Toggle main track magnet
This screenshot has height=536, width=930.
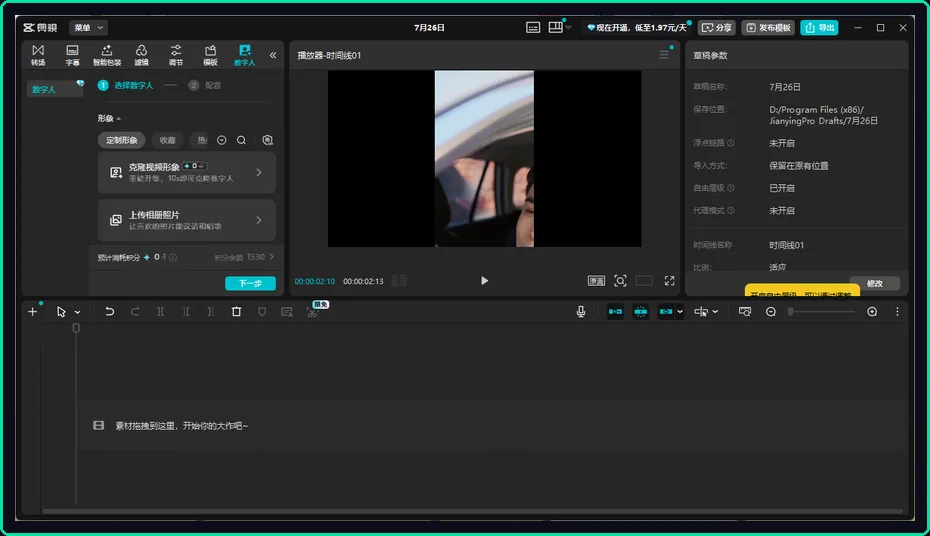(615, 311)
